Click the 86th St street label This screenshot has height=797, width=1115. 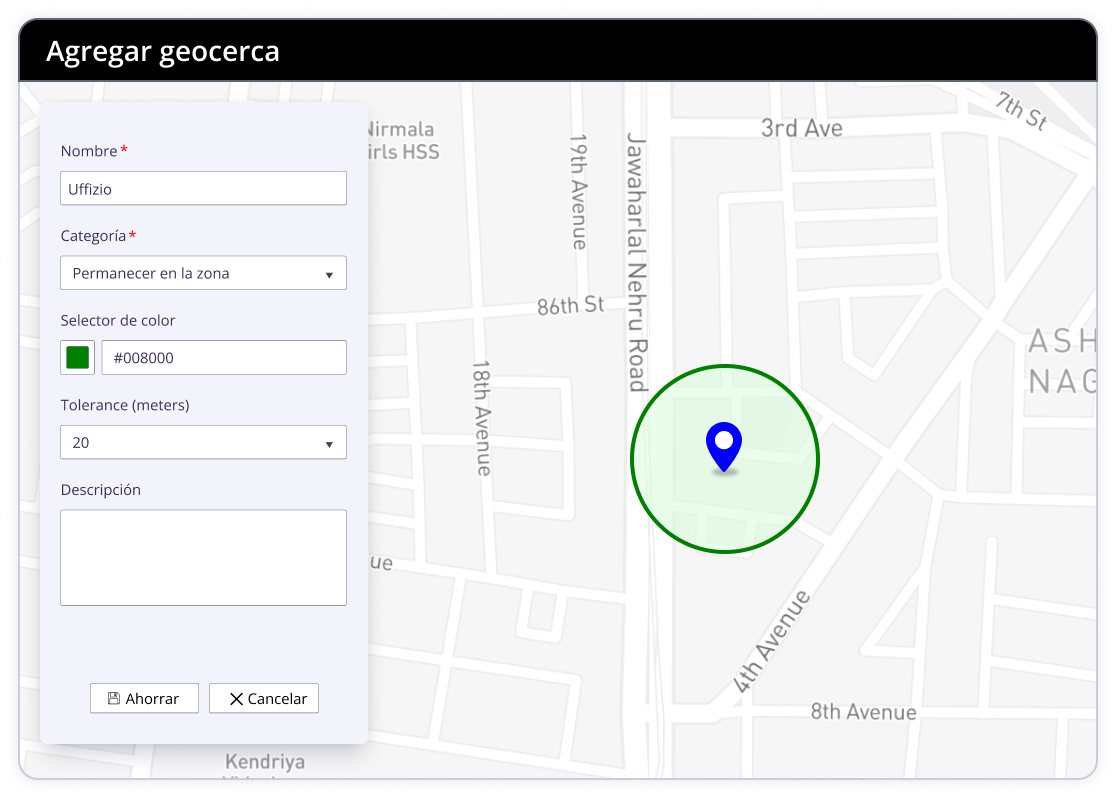click(x=570, y=306)
